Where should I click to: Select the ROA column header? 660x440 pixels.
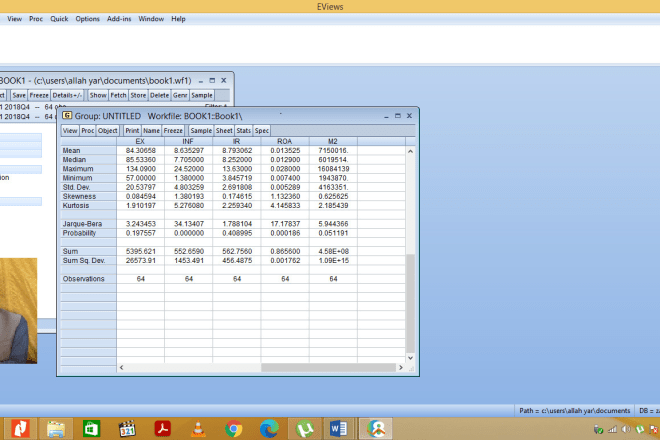(x=285, y=141)
